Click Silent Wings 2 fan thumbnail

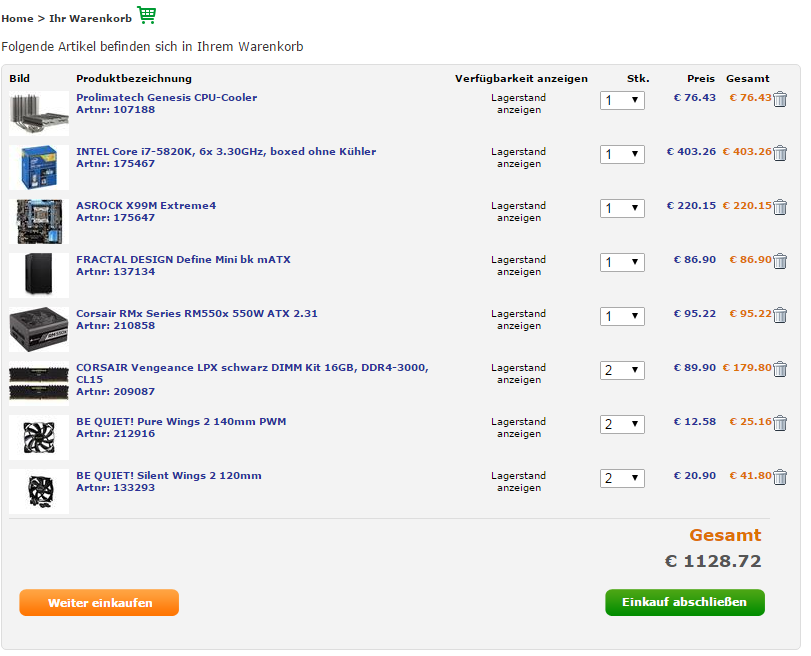tap(39, 491)
